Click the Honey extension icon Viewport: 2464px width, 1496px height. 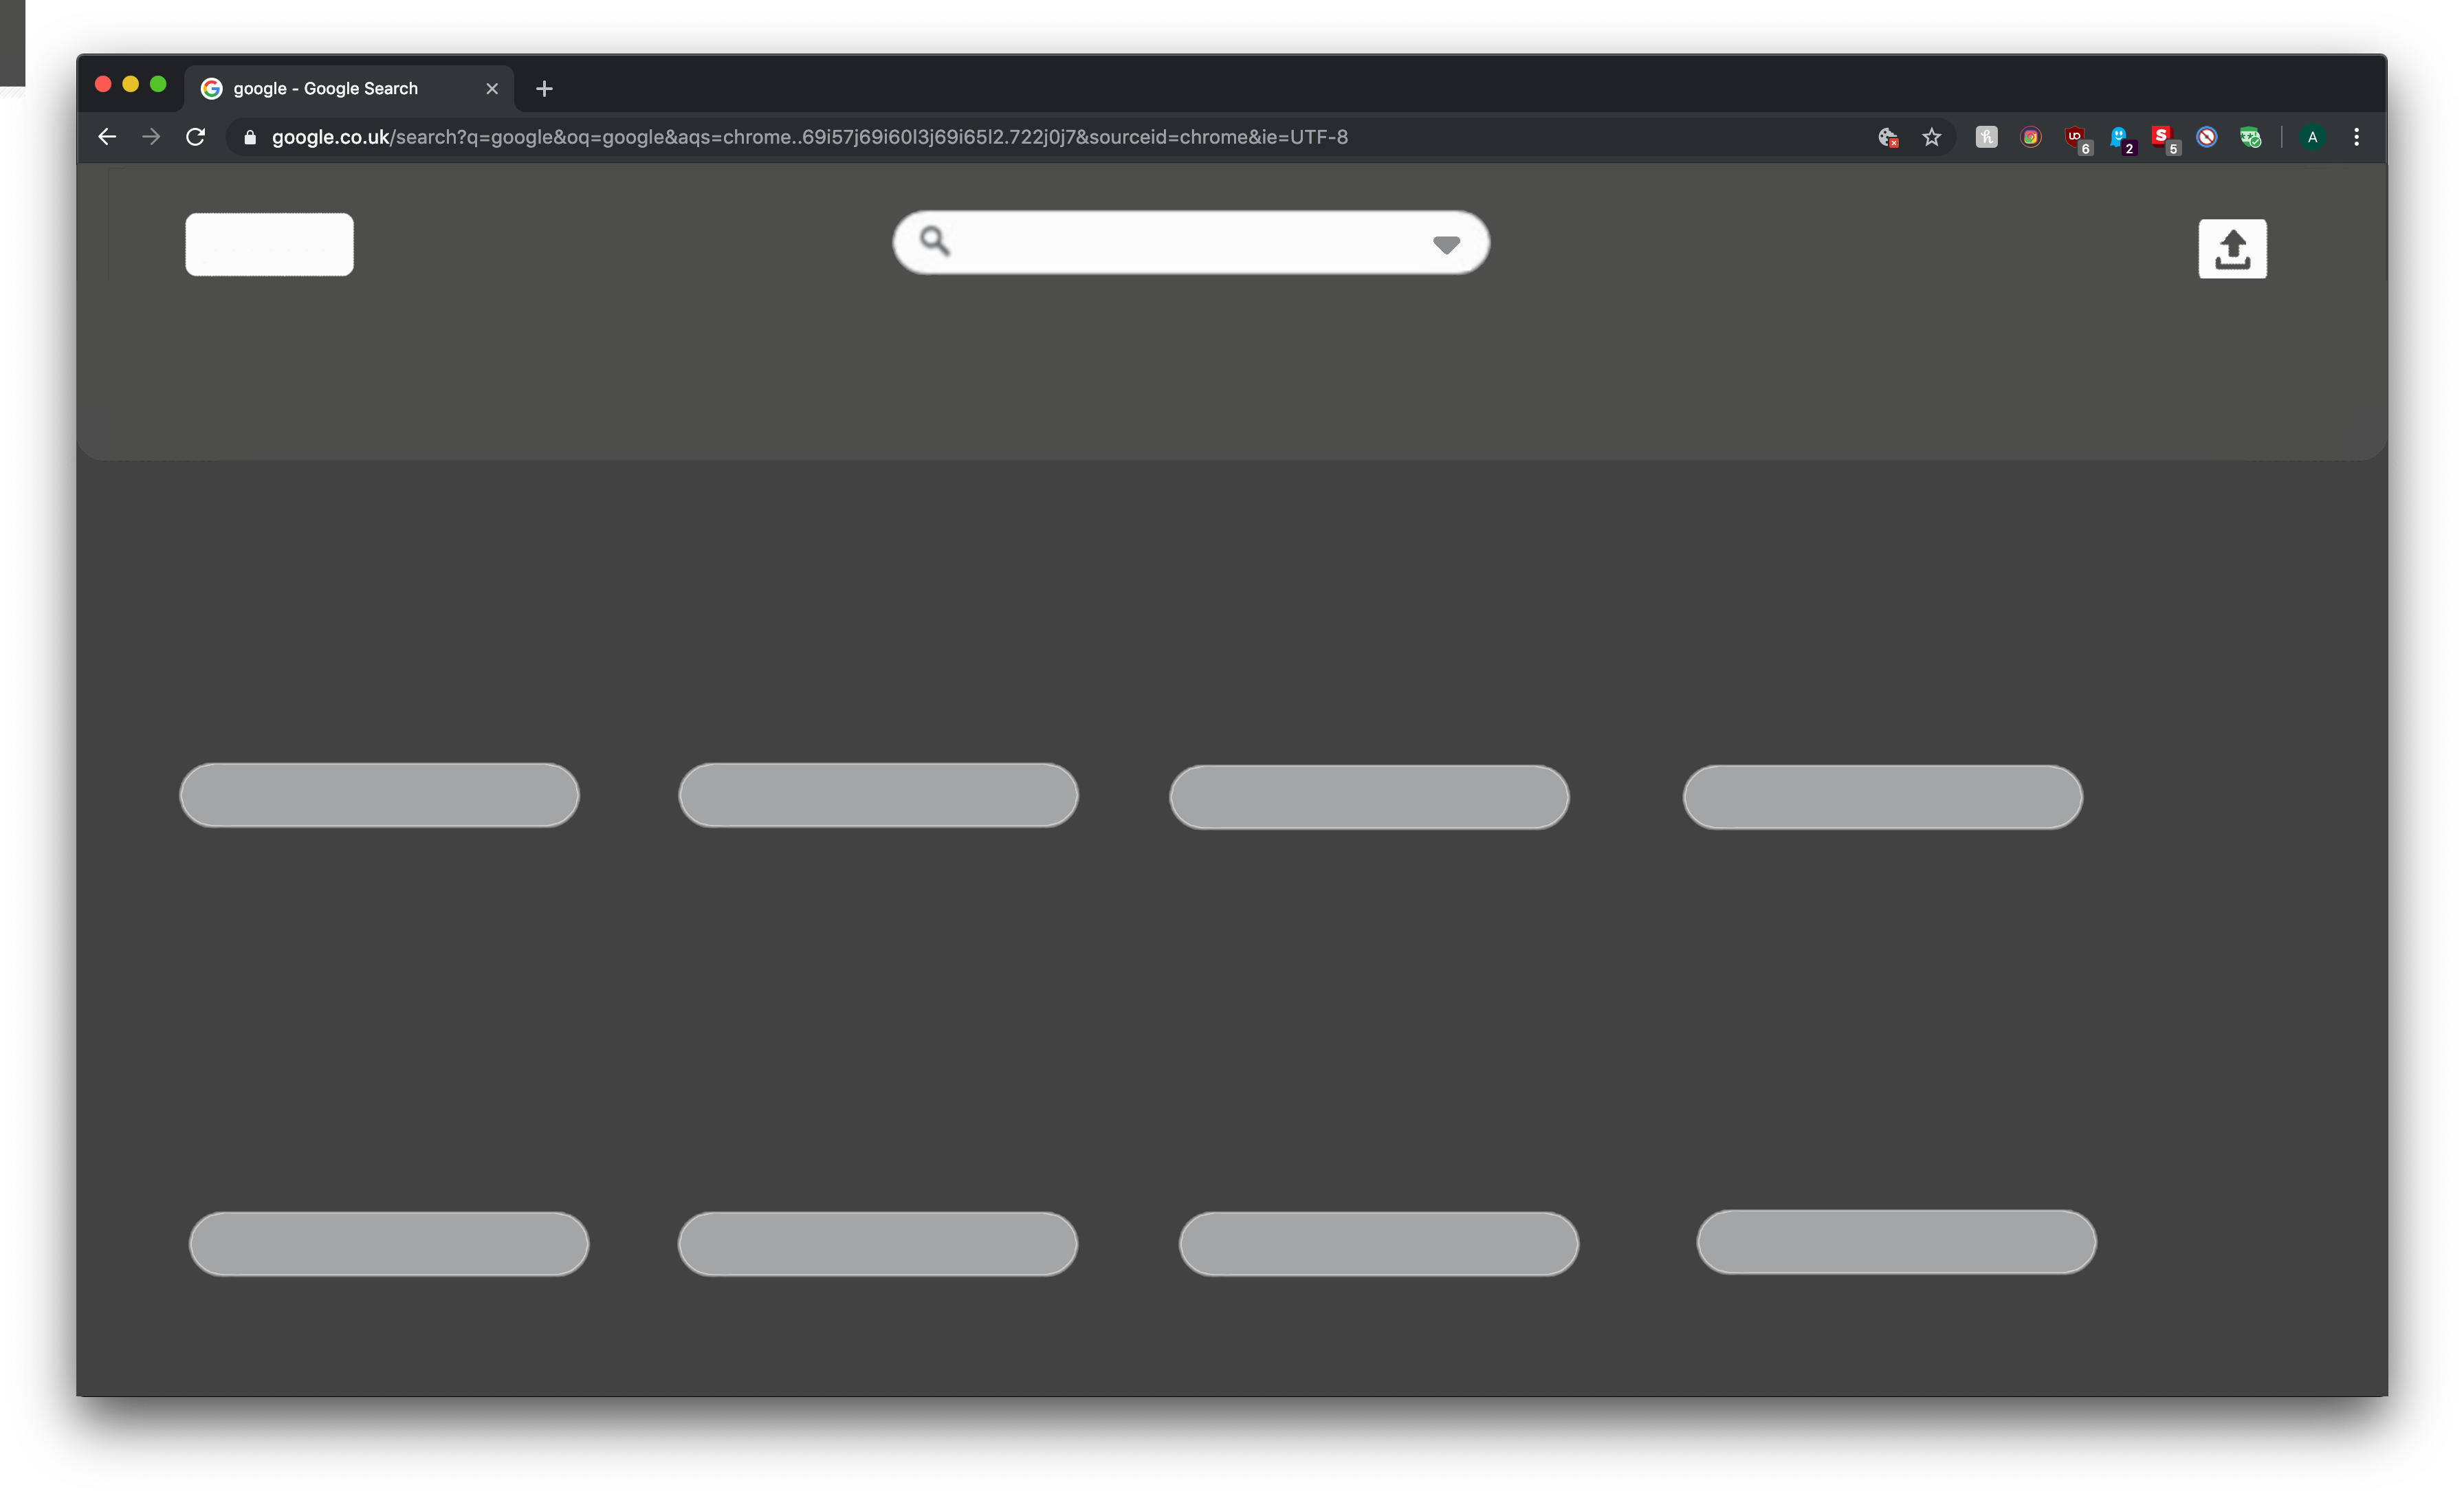[1986, 137]
